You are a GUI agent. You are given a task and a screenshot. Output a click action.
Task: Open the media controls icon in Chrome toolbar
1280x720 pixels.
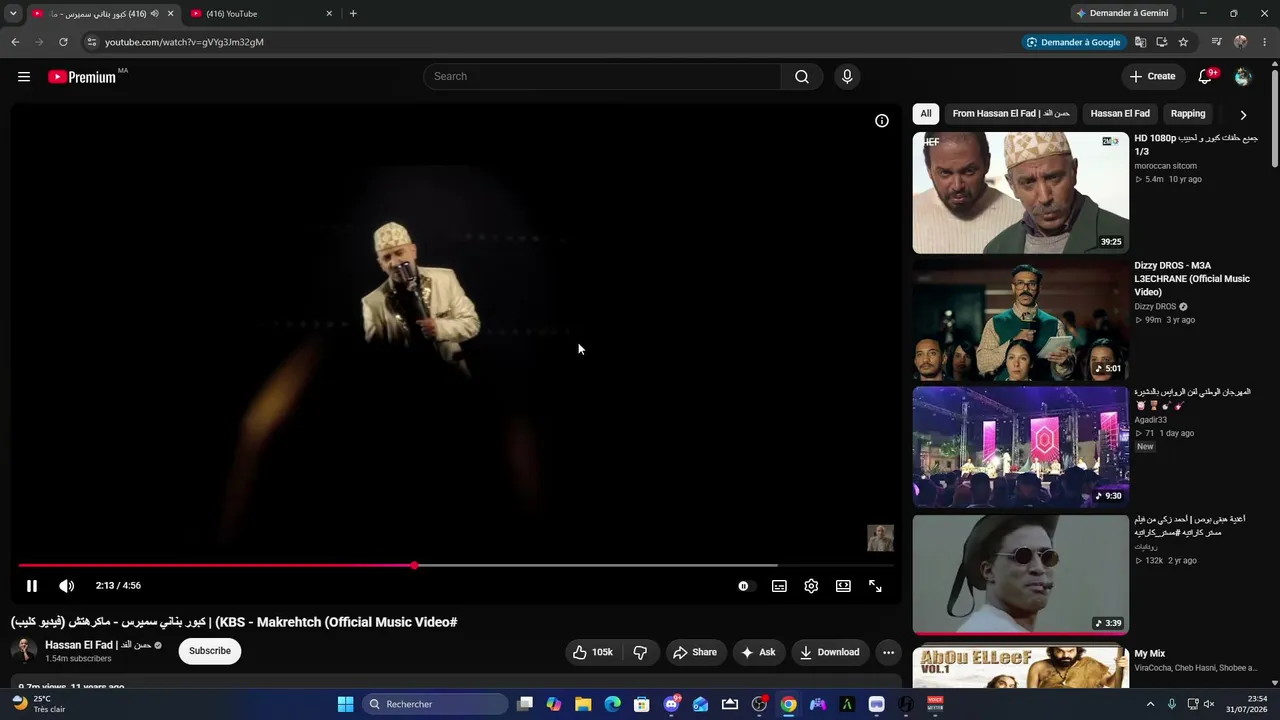point(1216,42)
